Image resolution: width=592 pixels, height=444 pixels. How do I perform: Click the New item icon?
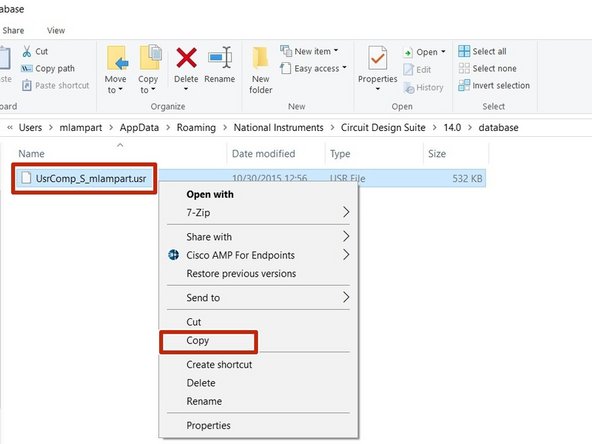click(x=286, y=51)
